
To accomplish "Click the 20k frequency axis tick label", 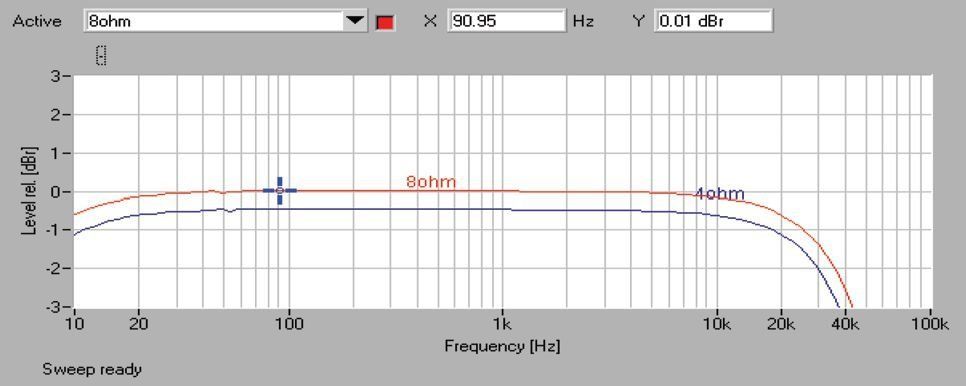I will tap(781, 323).
